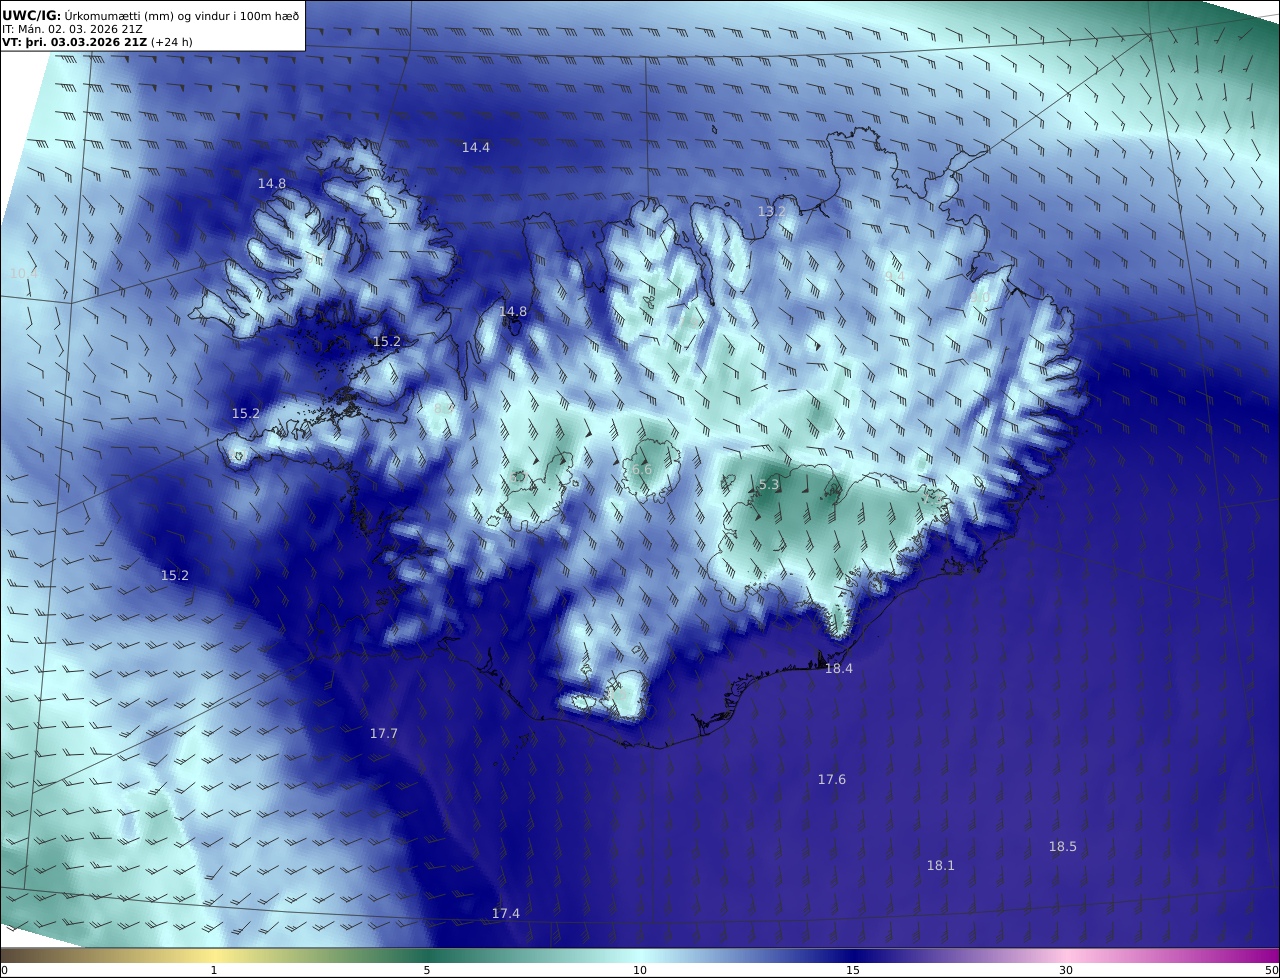1280x978 pixels.
Task: Click the '15' tick on the color scale
Action: click(x=853, y=970)
